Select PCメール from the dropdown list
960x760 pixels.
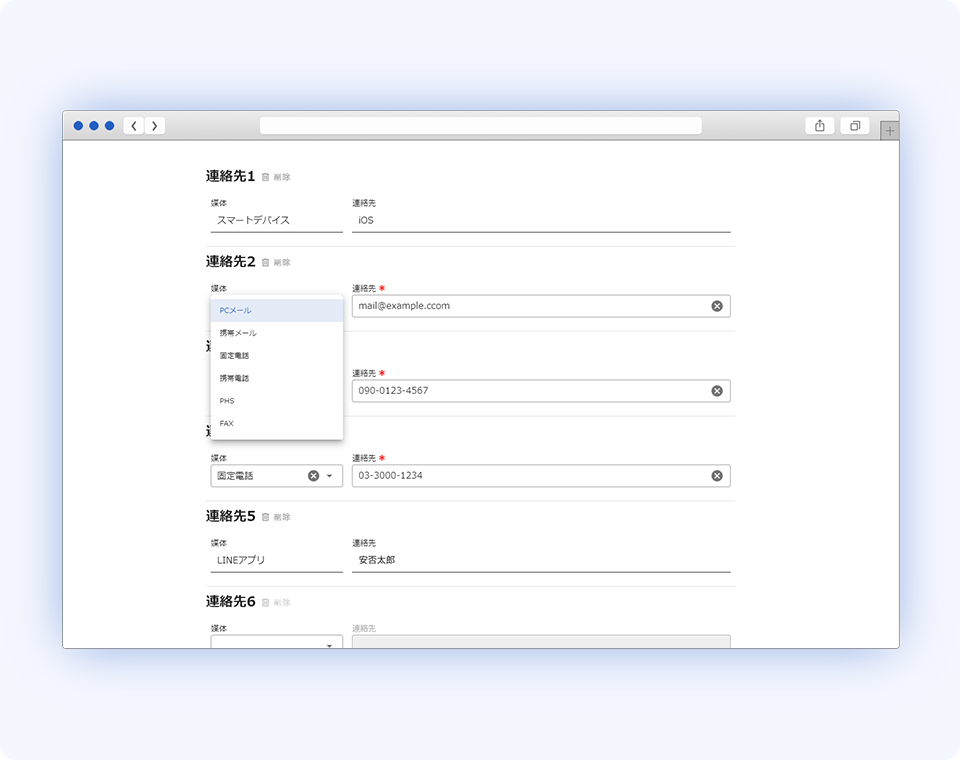[x=236, y=310]
